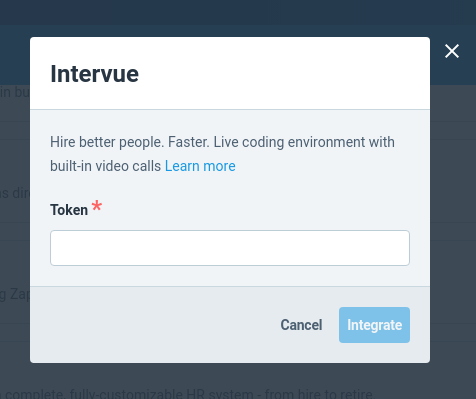Close the Intervue dialog with the X icon
476x399 pixels.
click(x=452, y=51)
